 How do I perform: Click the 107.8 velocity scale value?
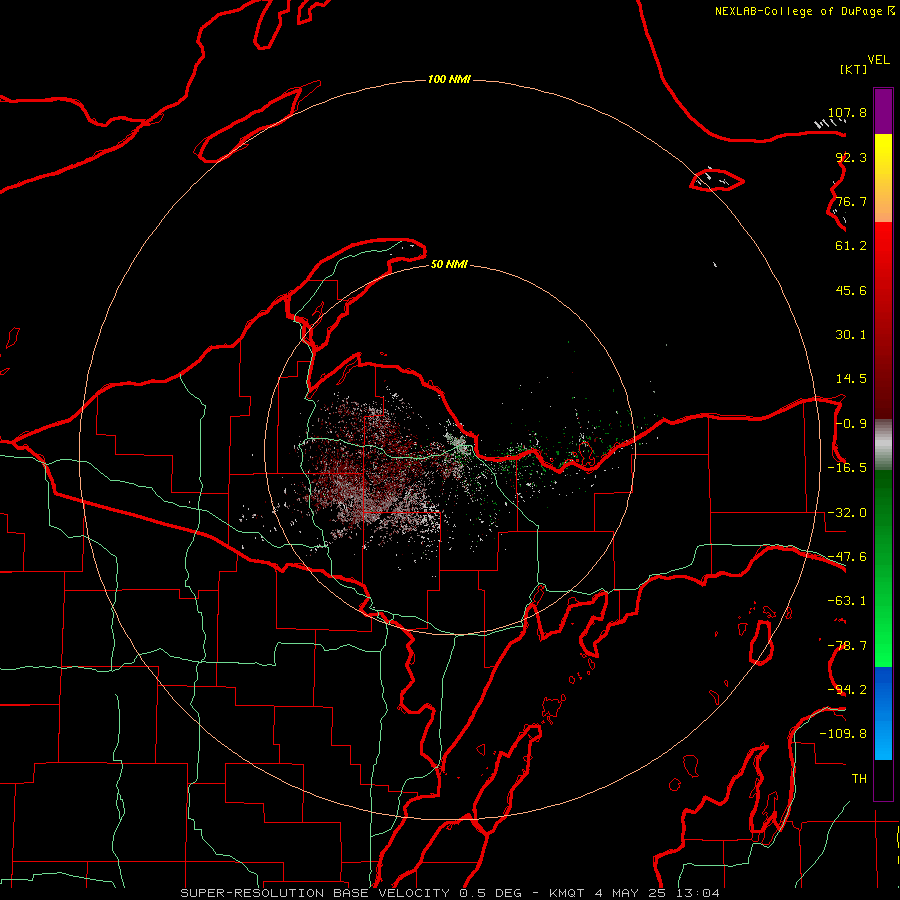point(847,112)
